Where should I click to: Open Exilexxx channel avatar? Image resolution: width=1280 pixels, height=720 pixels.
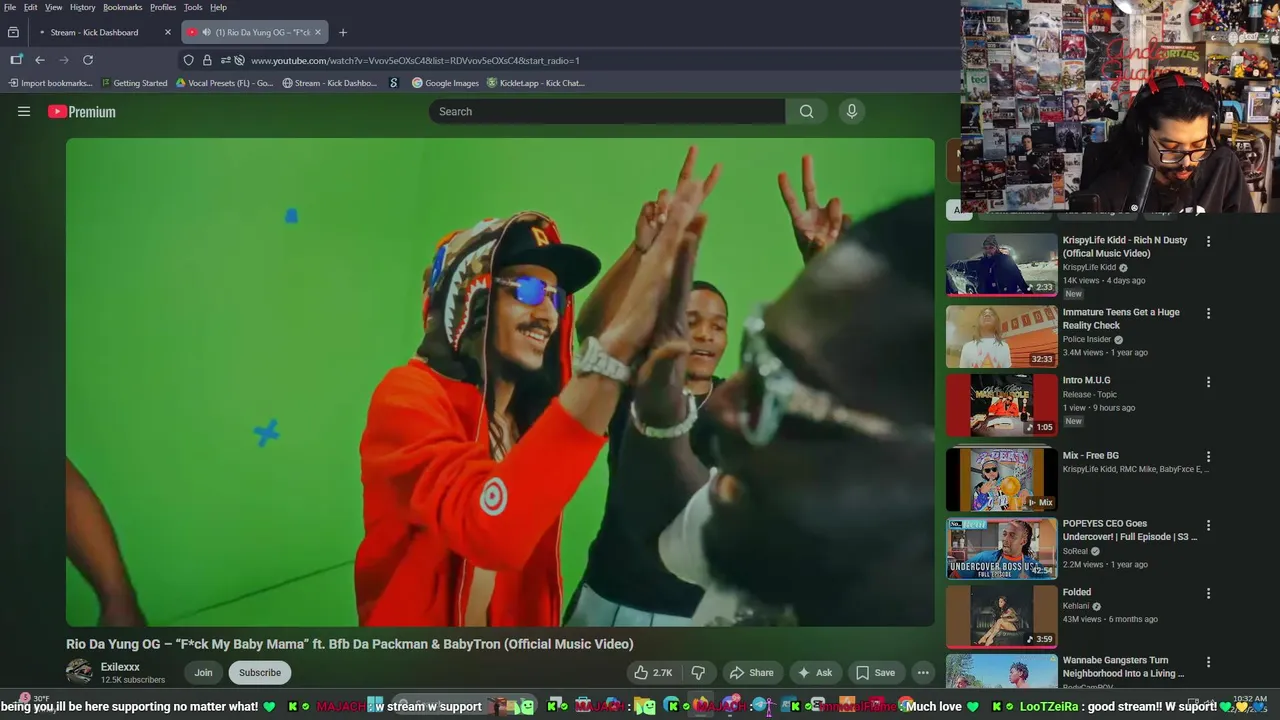(x=79, y=672)
